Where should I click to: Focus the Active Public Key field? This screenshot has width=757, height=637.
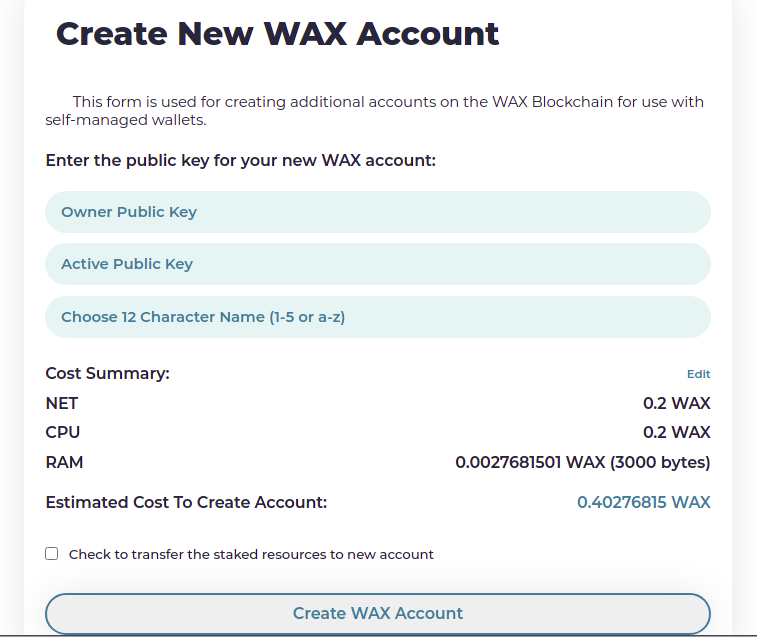[378, 264]
